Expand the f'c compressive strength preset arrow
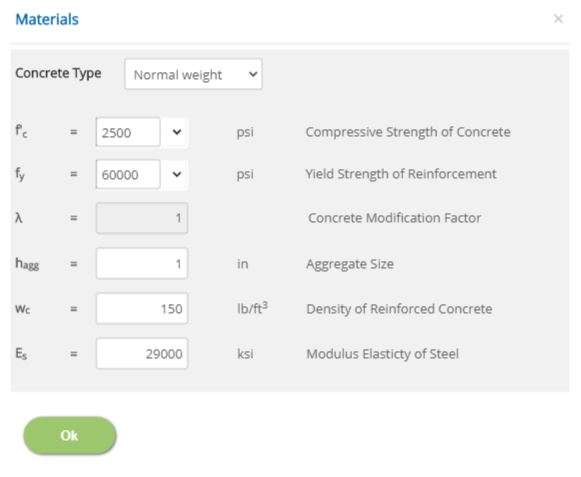Image resolution: width=581 pixels, height=477 pixels. click(177, 132)
